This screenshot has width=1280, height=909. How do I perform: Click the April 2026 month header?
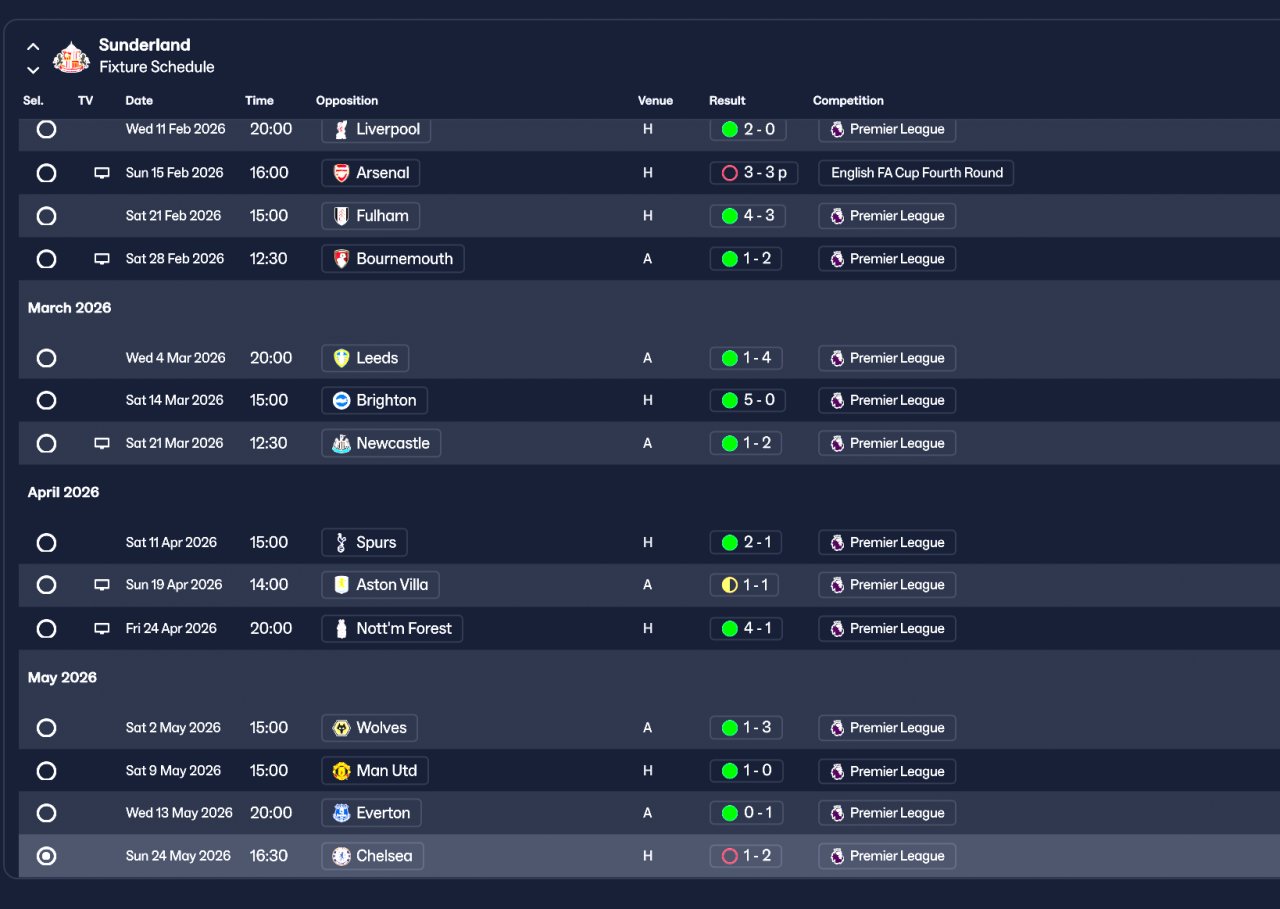[64, 493]
